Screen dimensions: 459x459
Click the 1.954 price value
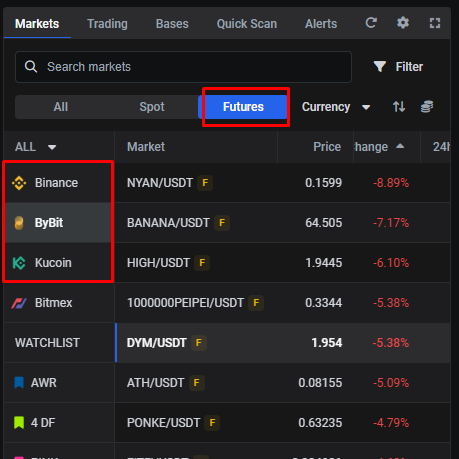(x=327, y=343)
